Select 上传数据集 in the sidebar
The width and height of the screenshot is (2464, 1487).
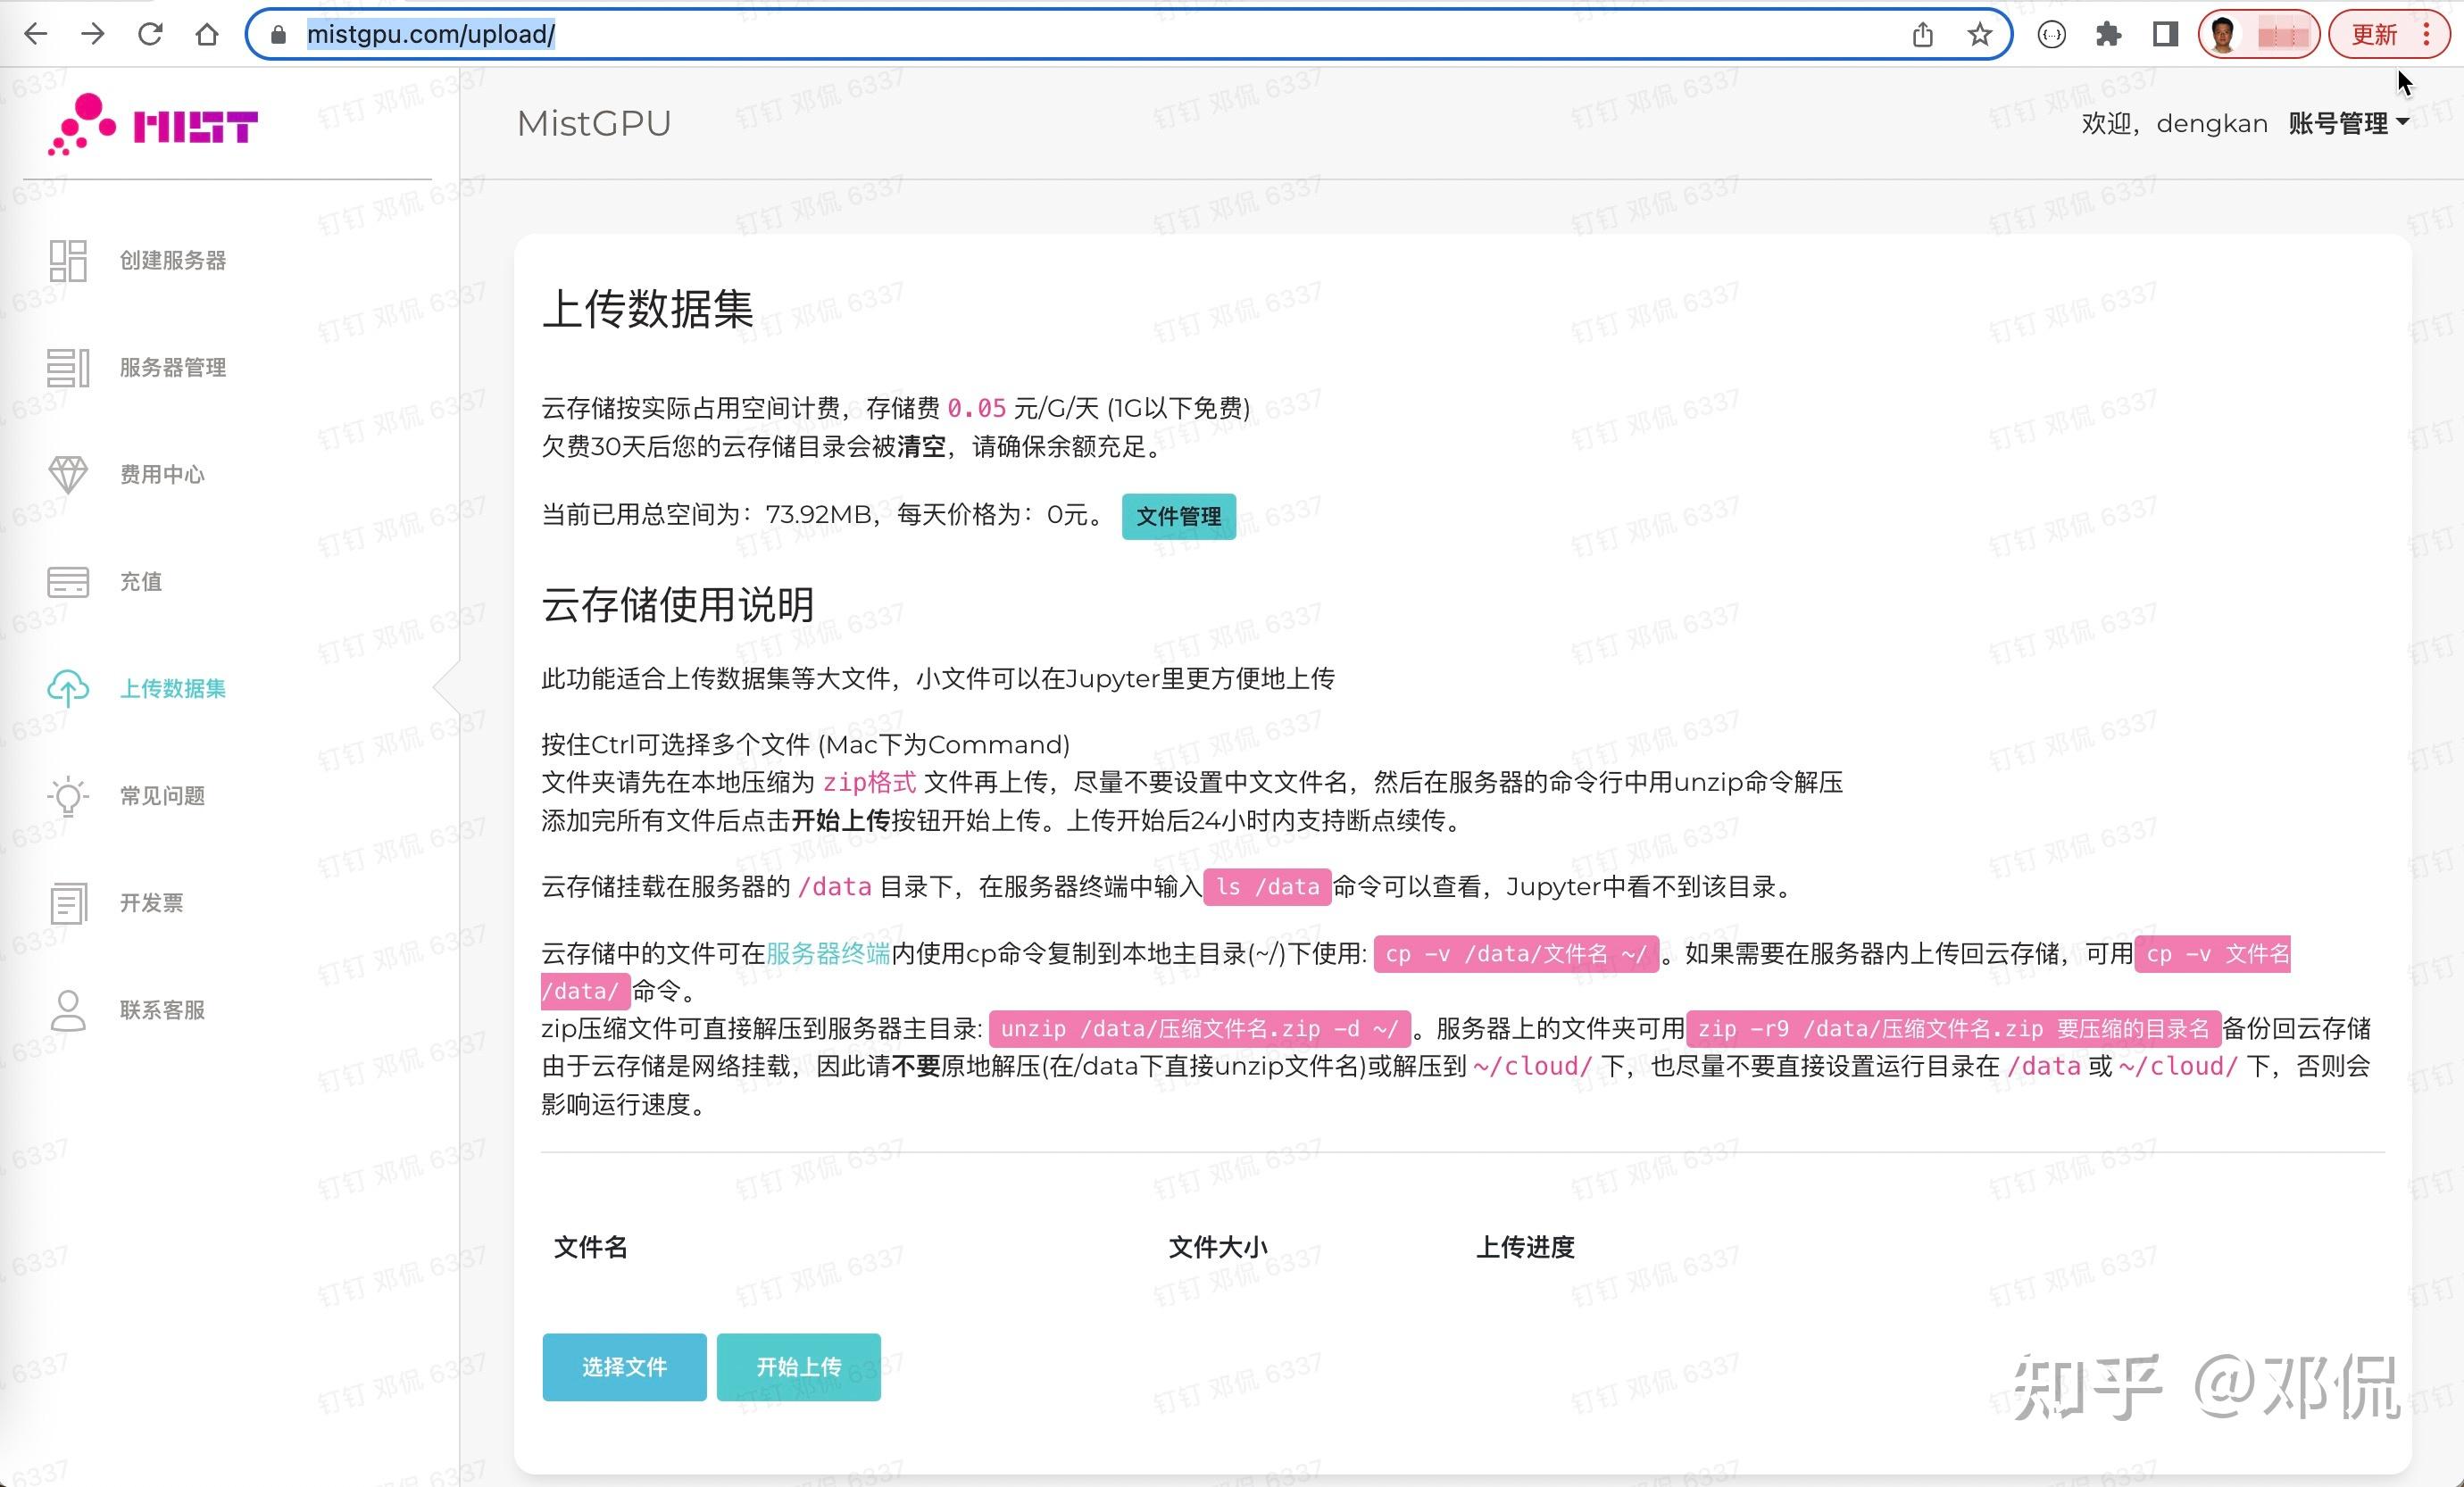(173, 689)
